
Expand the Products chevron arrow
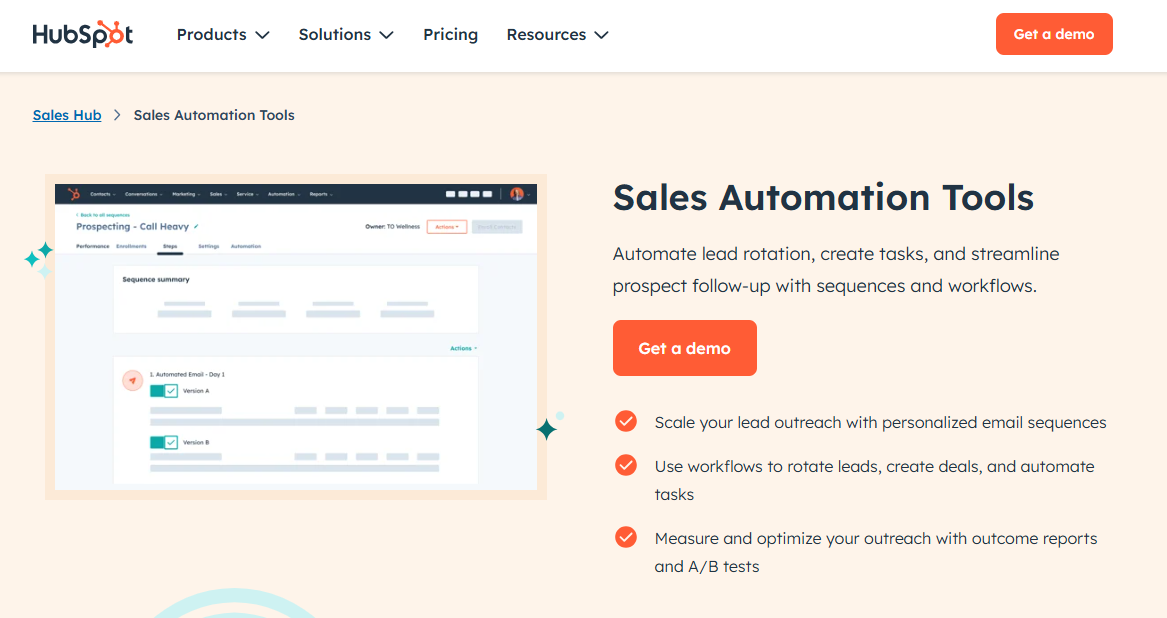click(x=262, y=35)
